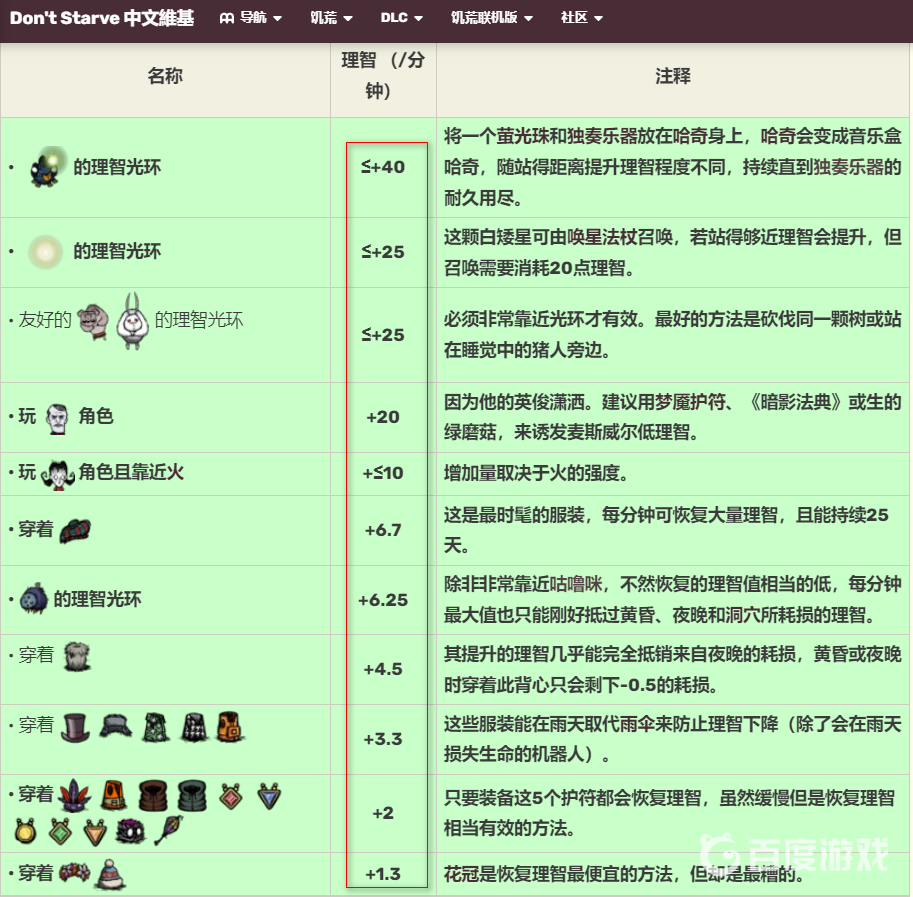Image resolution: width=913 pixels, height=897 pixels.
Task: Click the 理智 (/分钟) column header
Action: point(383,76)
